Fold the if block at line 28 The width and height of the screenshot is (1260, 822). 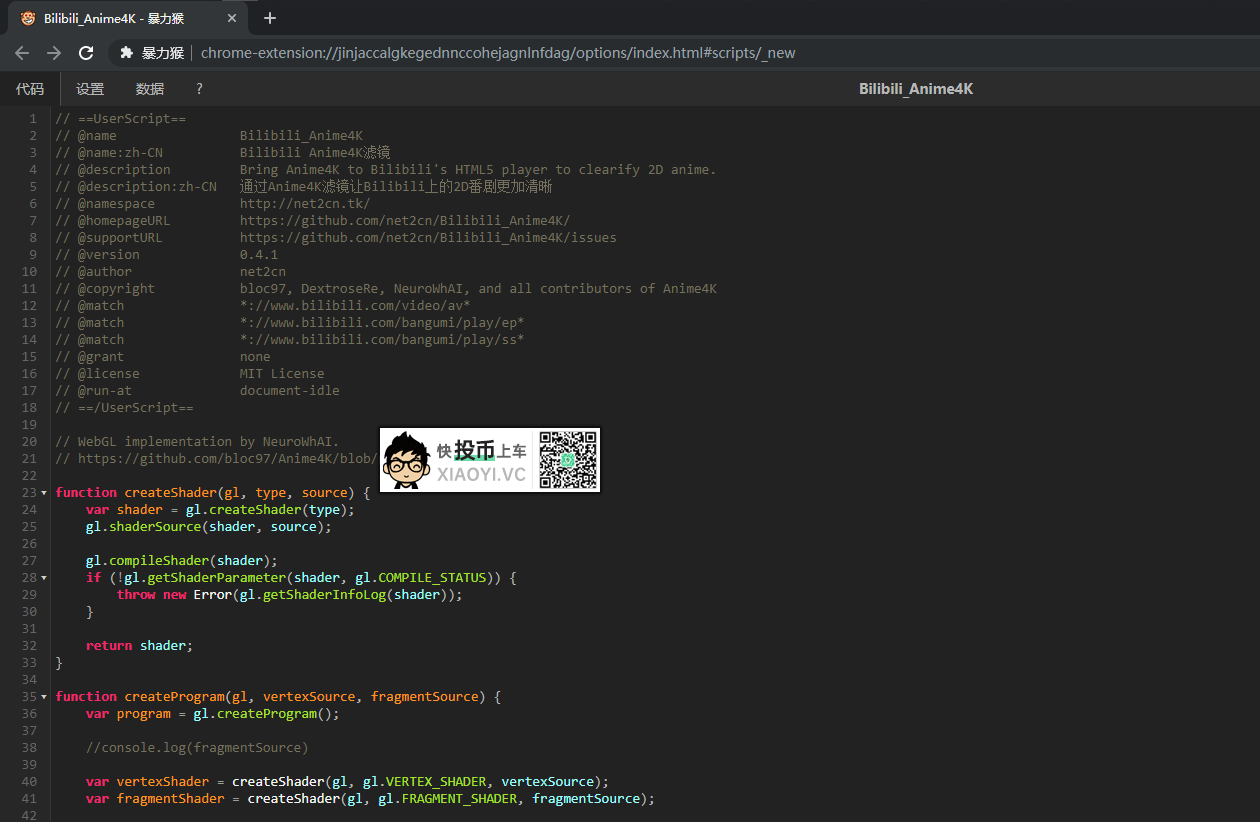coord(44,578)
